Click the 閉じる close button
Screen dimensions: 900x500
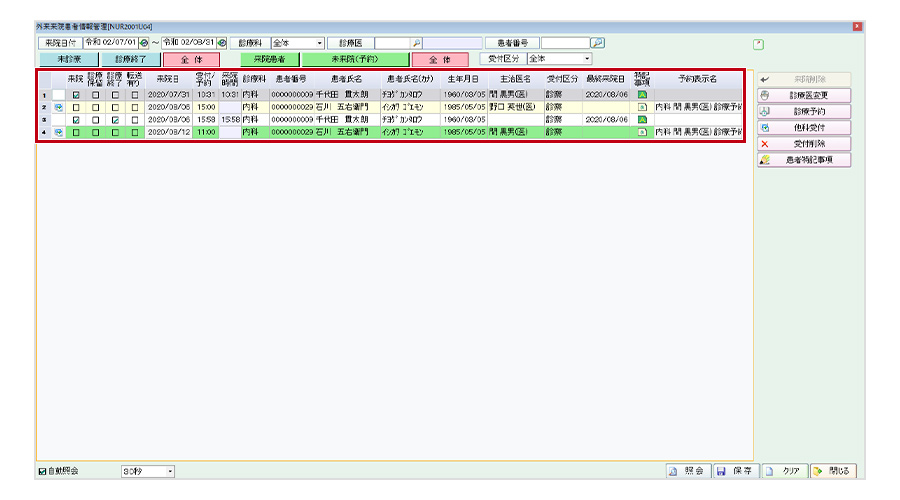pyautogui.click(x=832, y=470)
